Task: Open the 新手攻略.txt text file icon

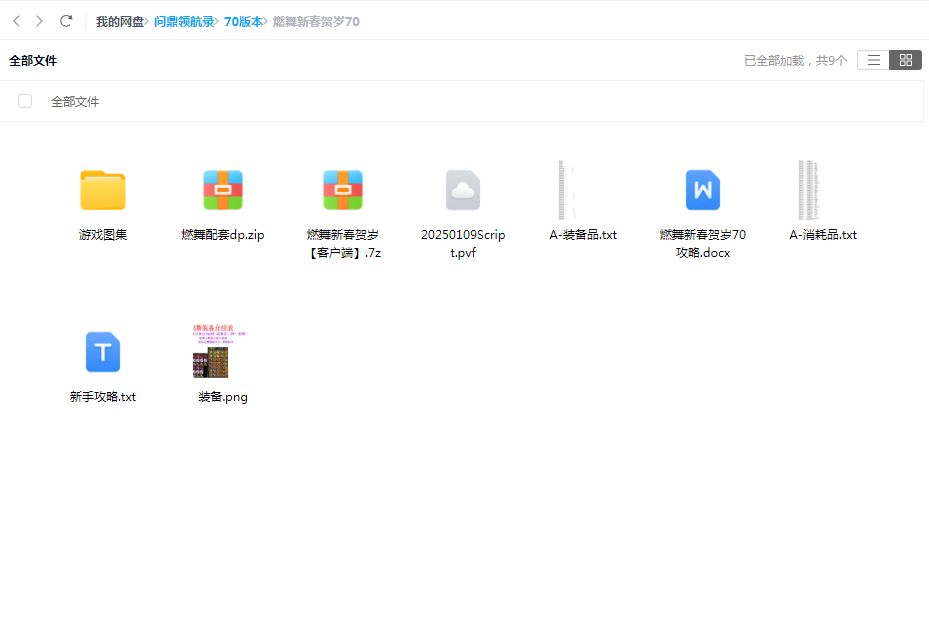Action: pyautogui.click(x=103, y=352)
